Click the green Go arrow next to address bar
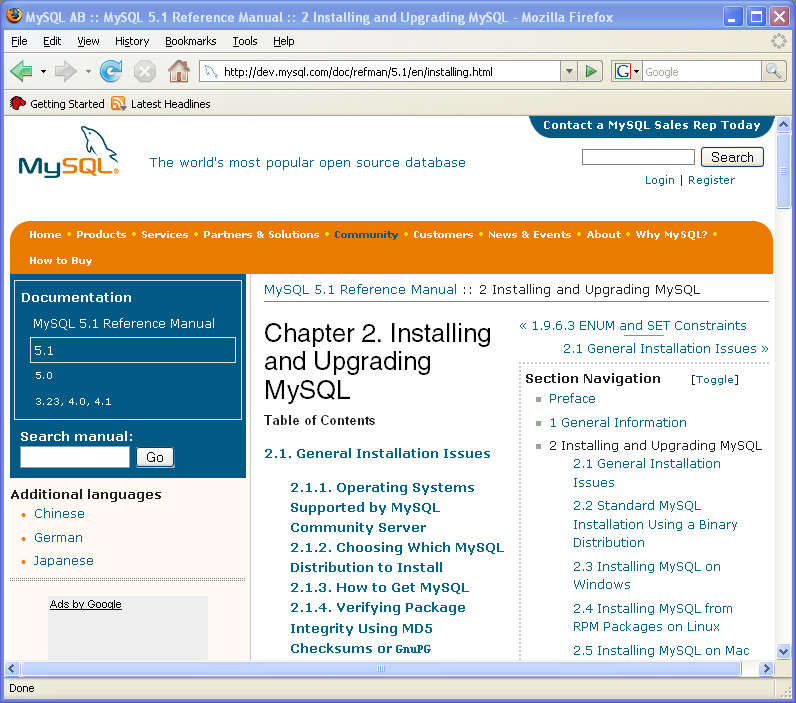Screen dimensions: 796x703 click(x=590, y=72)
